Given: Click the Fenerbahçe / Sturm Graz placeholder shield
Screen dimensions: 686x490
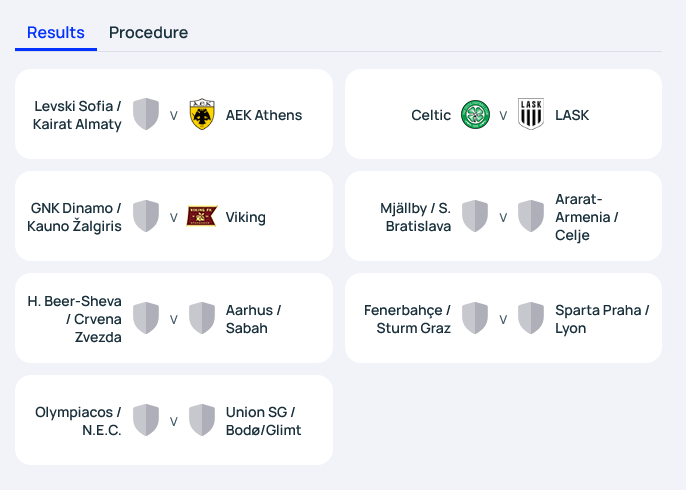Looking at the screenshot, I should (475, 318).
